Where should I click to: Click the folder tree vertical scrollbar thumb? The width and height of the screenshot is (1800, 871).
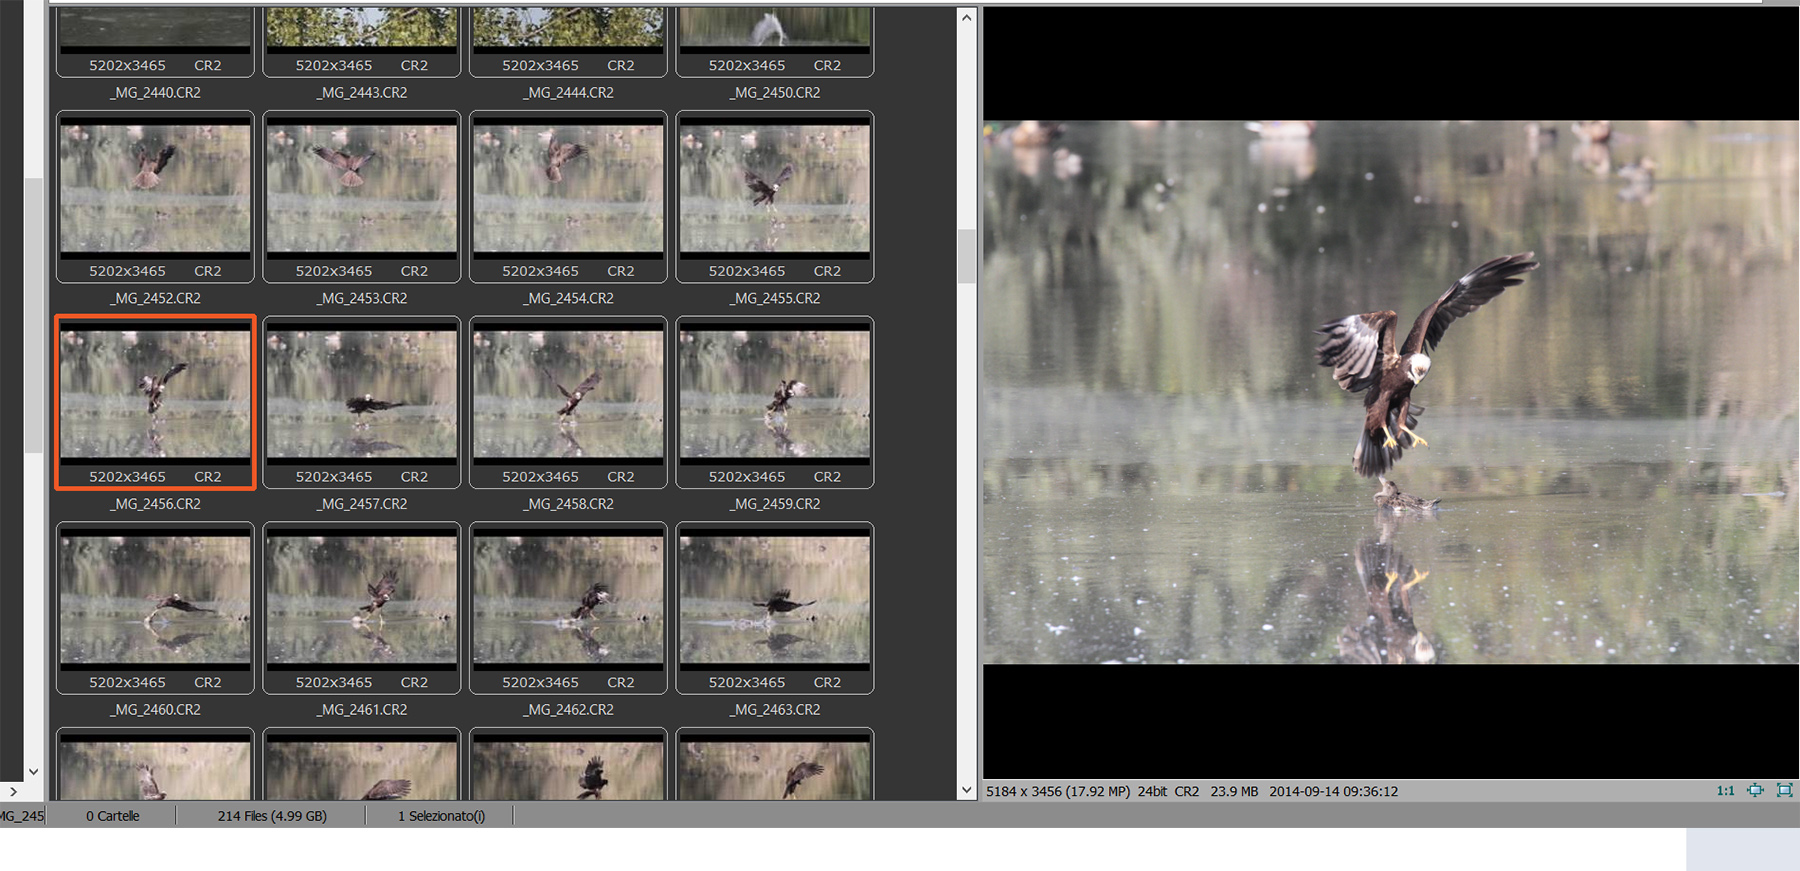pos(33,315)
